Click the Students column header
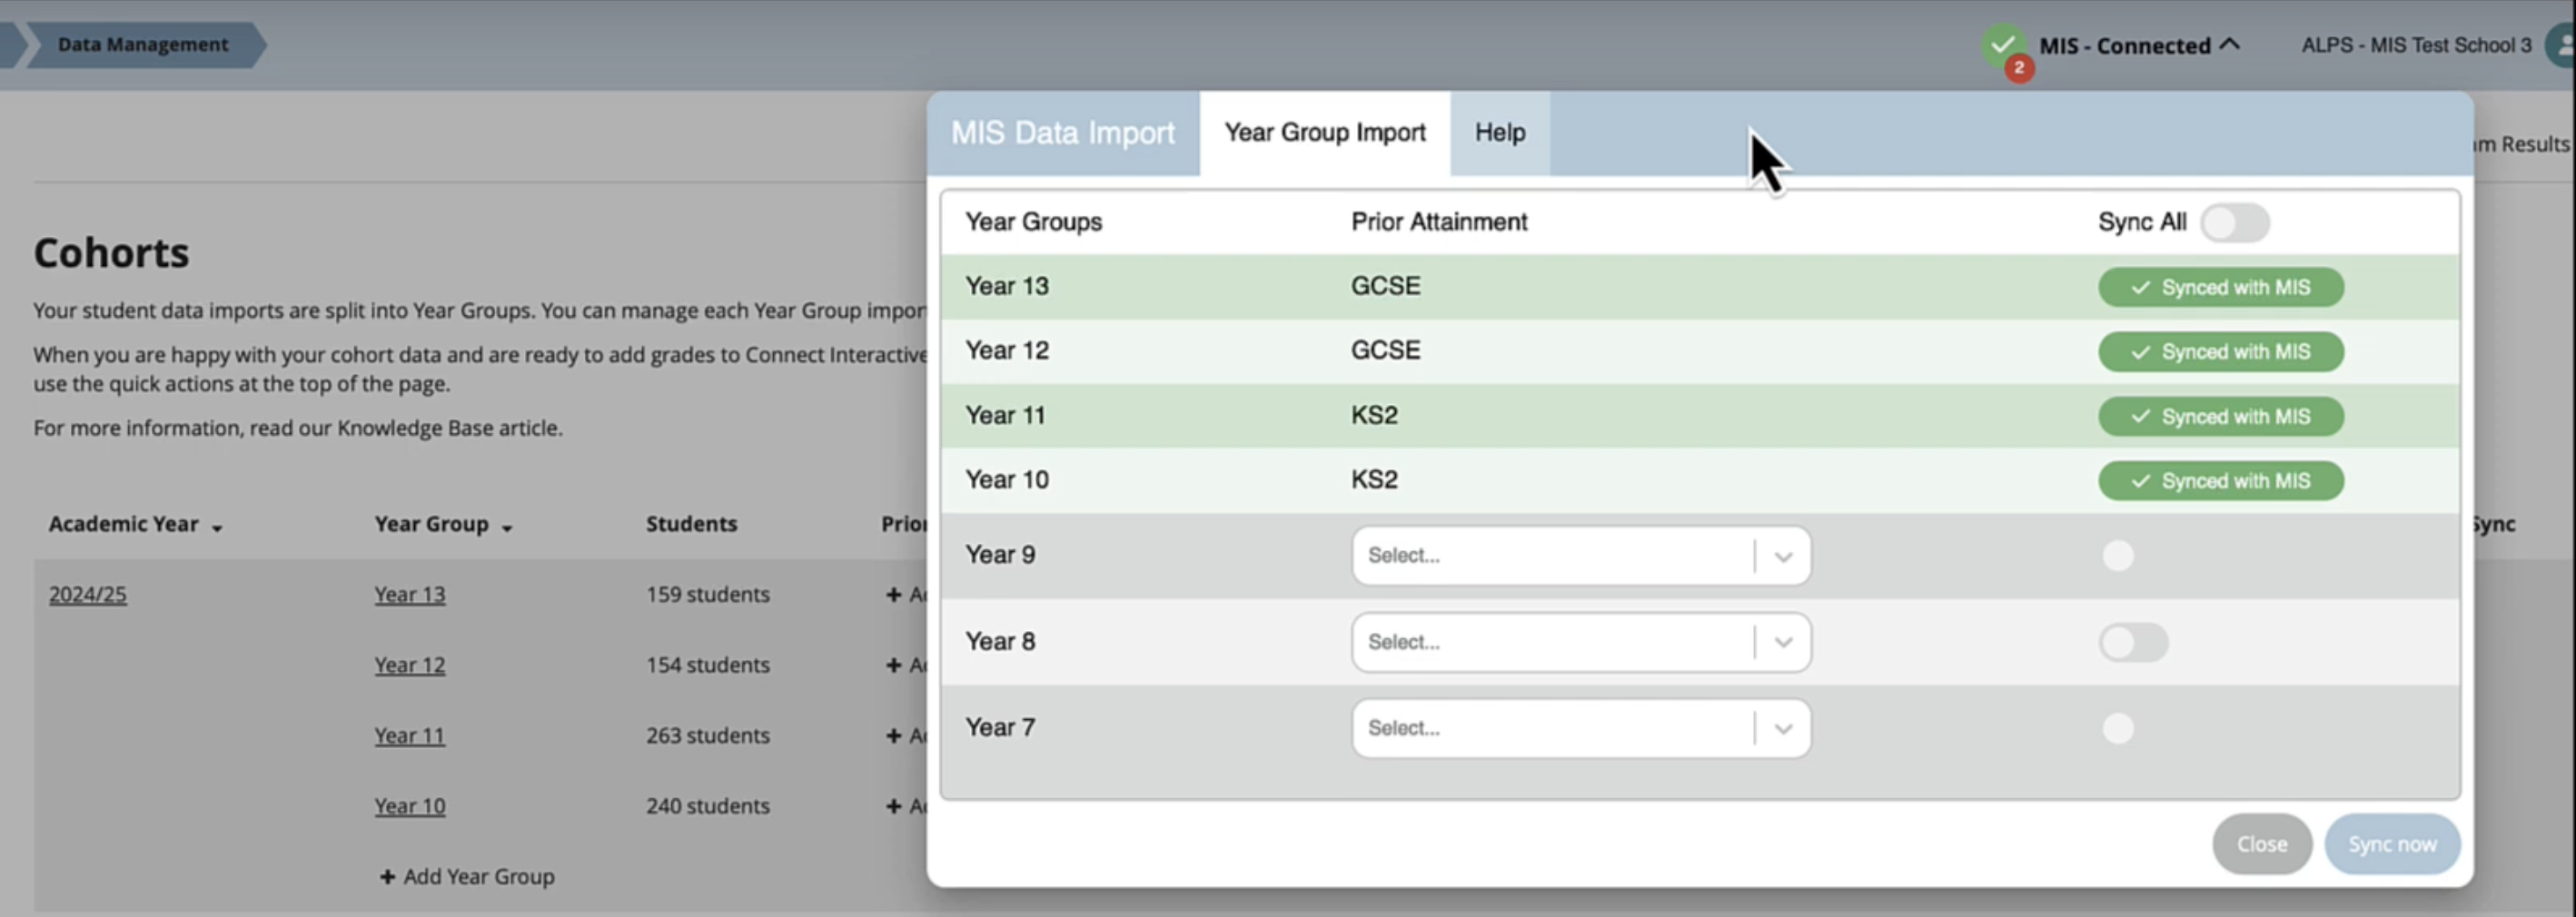This screenshot has height=917, width=2576. [691, 524]
